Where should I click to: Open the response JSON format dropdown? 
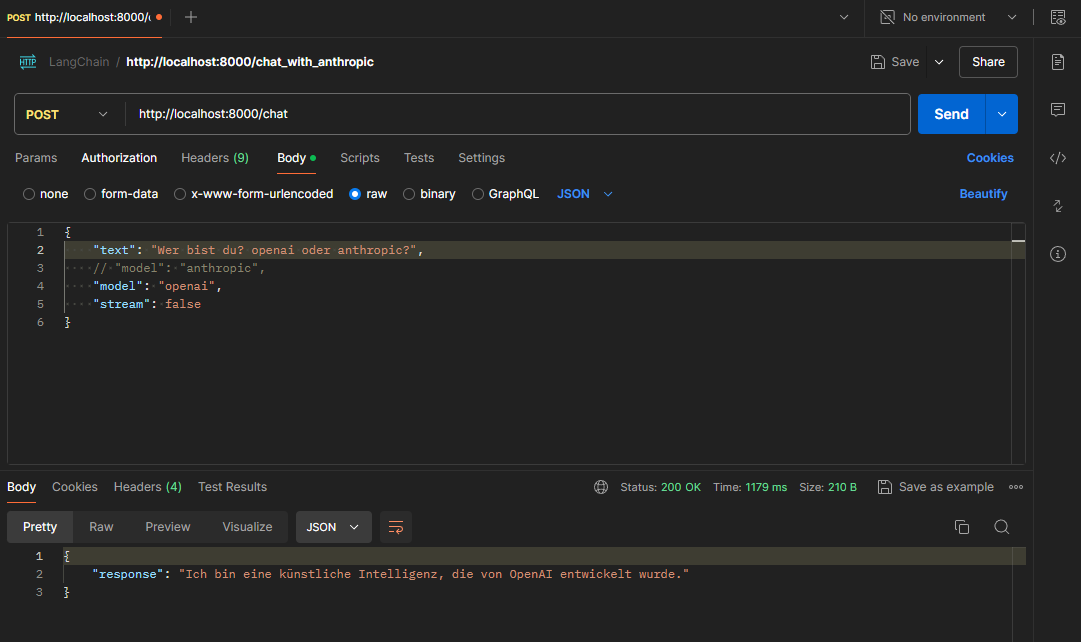pyautogui.click(x=333, y=527)
